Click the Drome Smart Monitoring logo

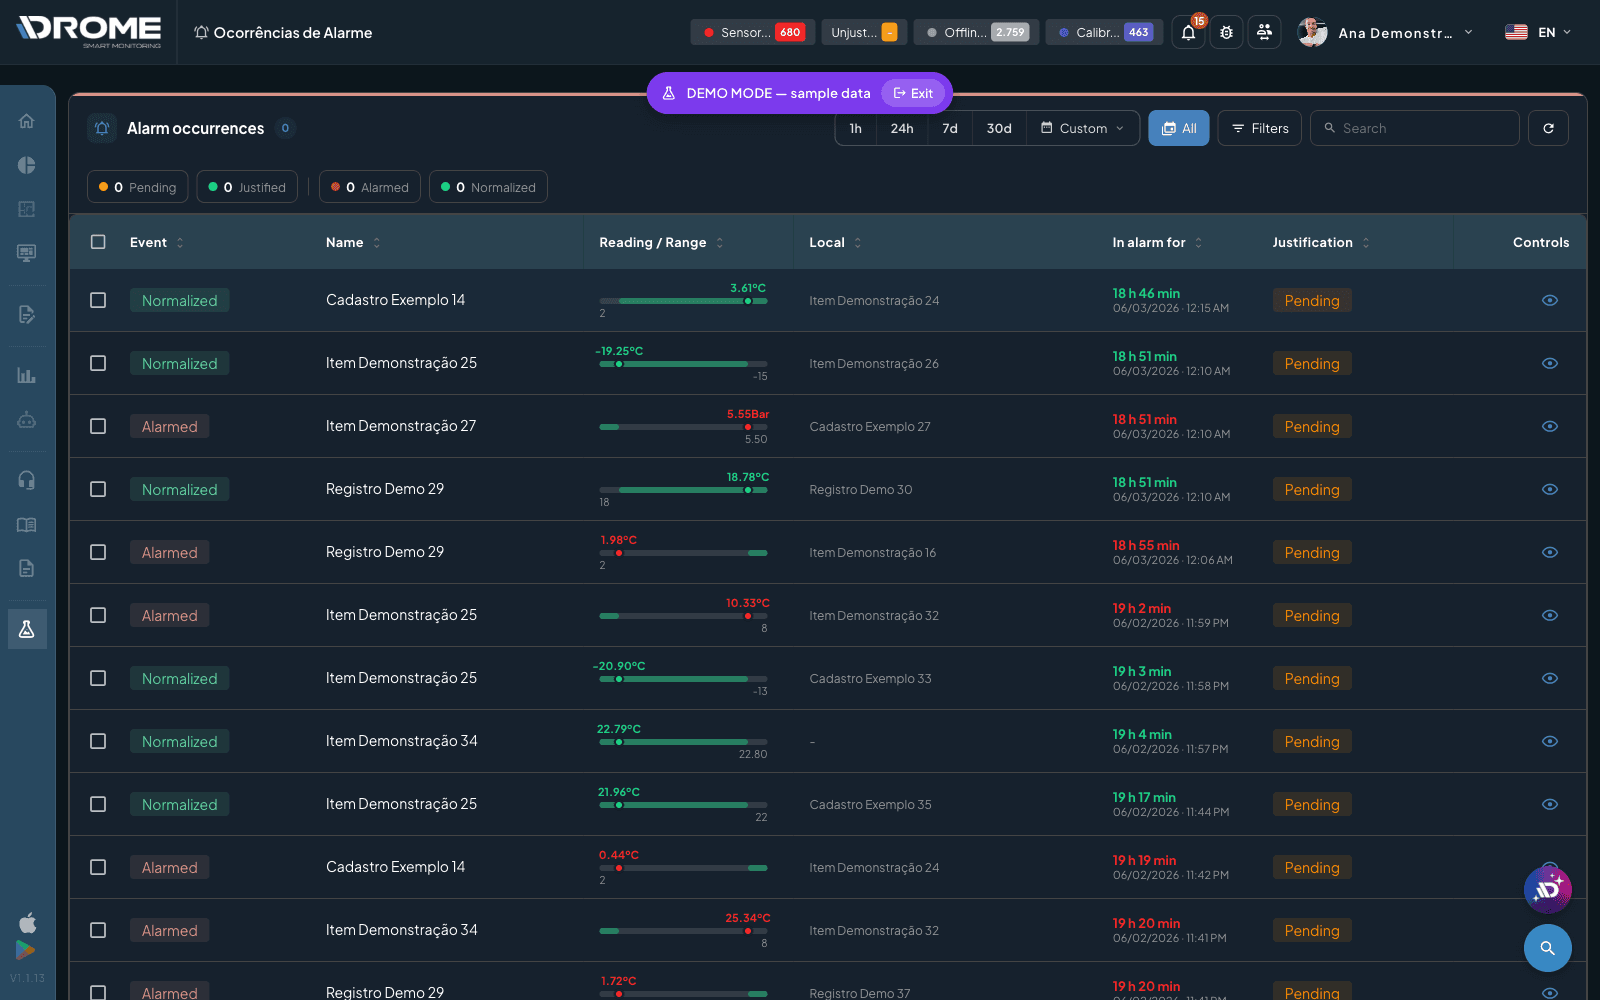(x=89, y=31)
